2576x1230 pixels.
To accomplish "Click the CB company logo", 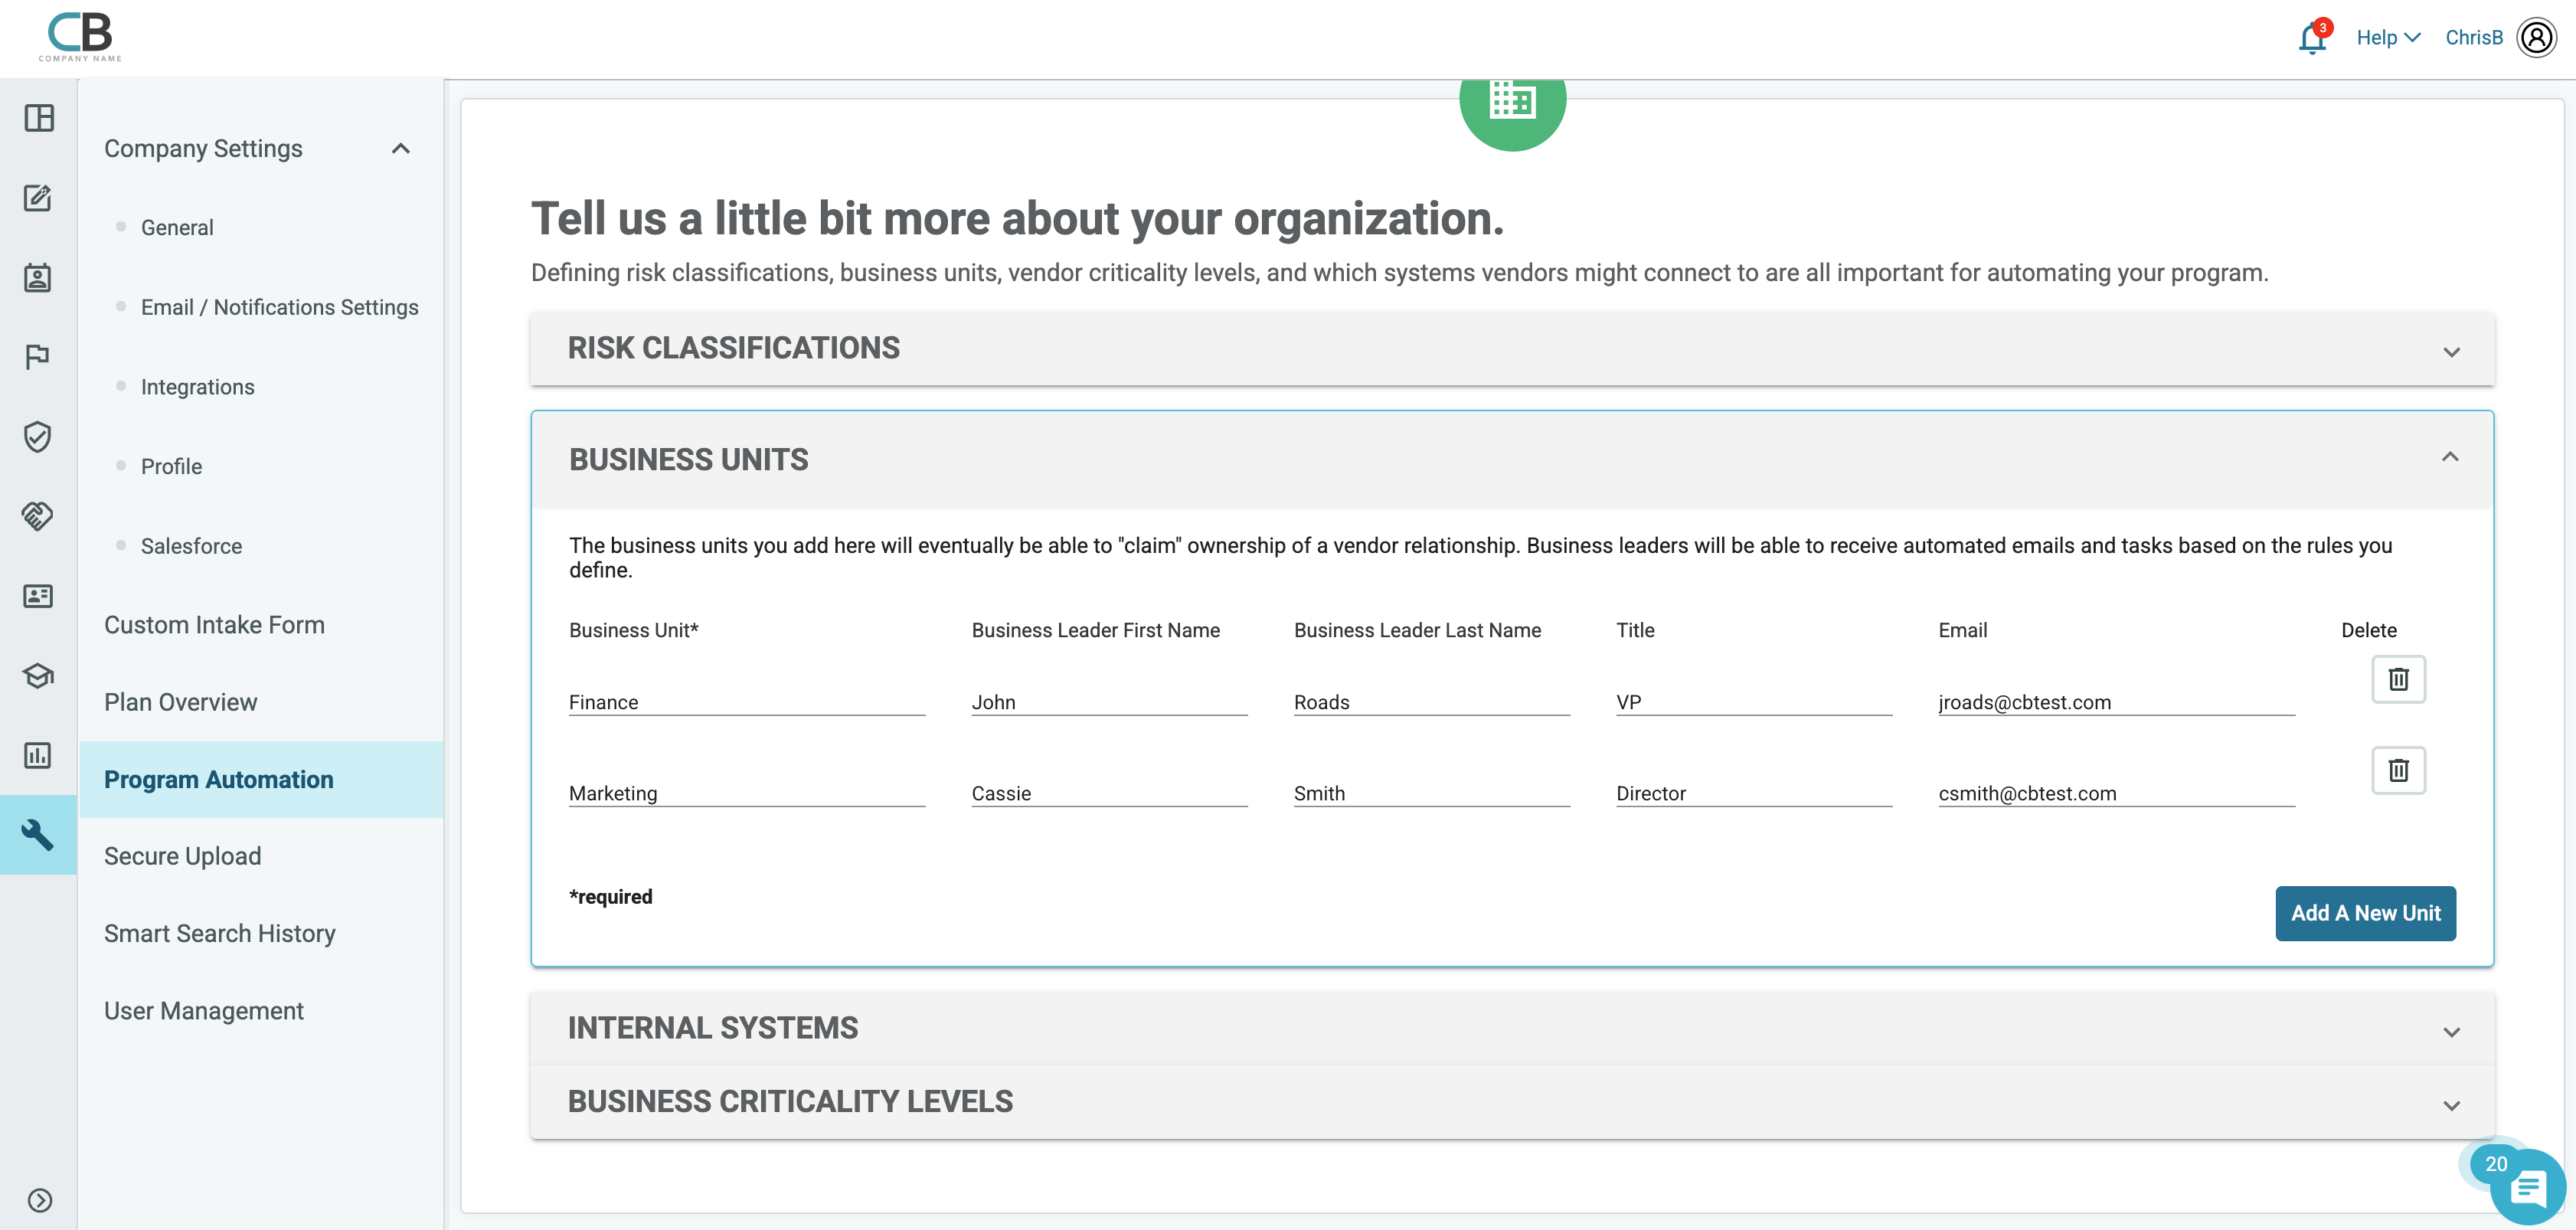I will pos(80,37).
